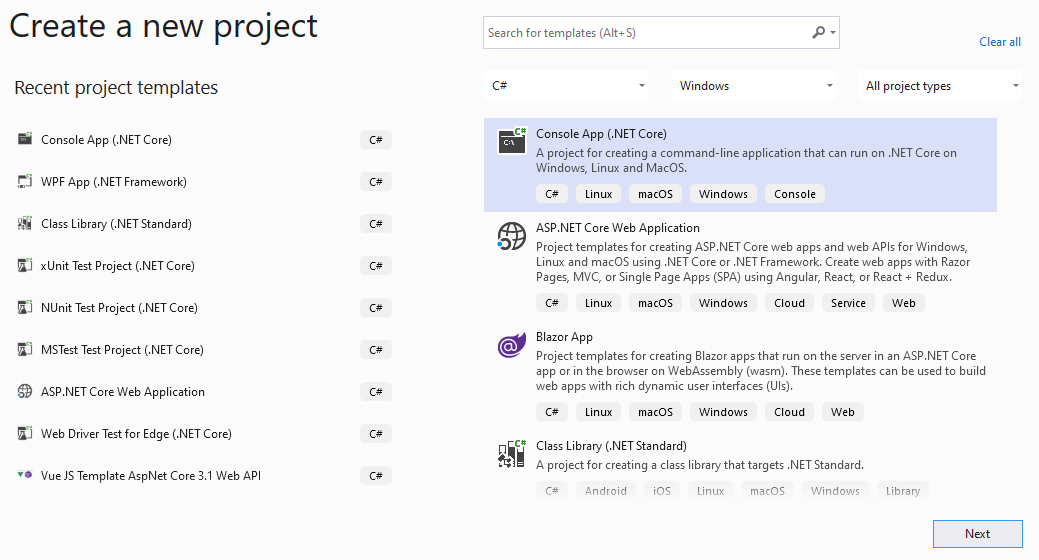Click the Library tag under Class Library
This screenshot has height=560, width=1039.
tap(902, 491)
